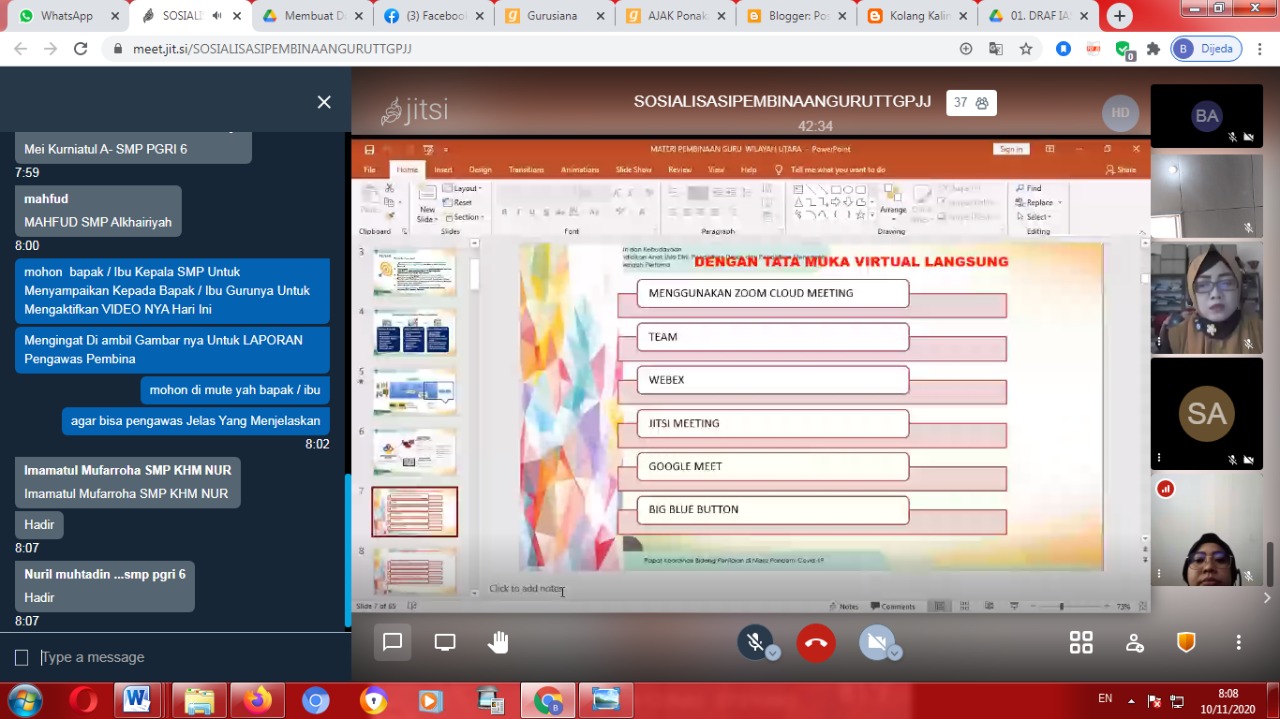Click the site lock icon in address bar
This screenshot has height=719, width=1280.
point(118,49)
